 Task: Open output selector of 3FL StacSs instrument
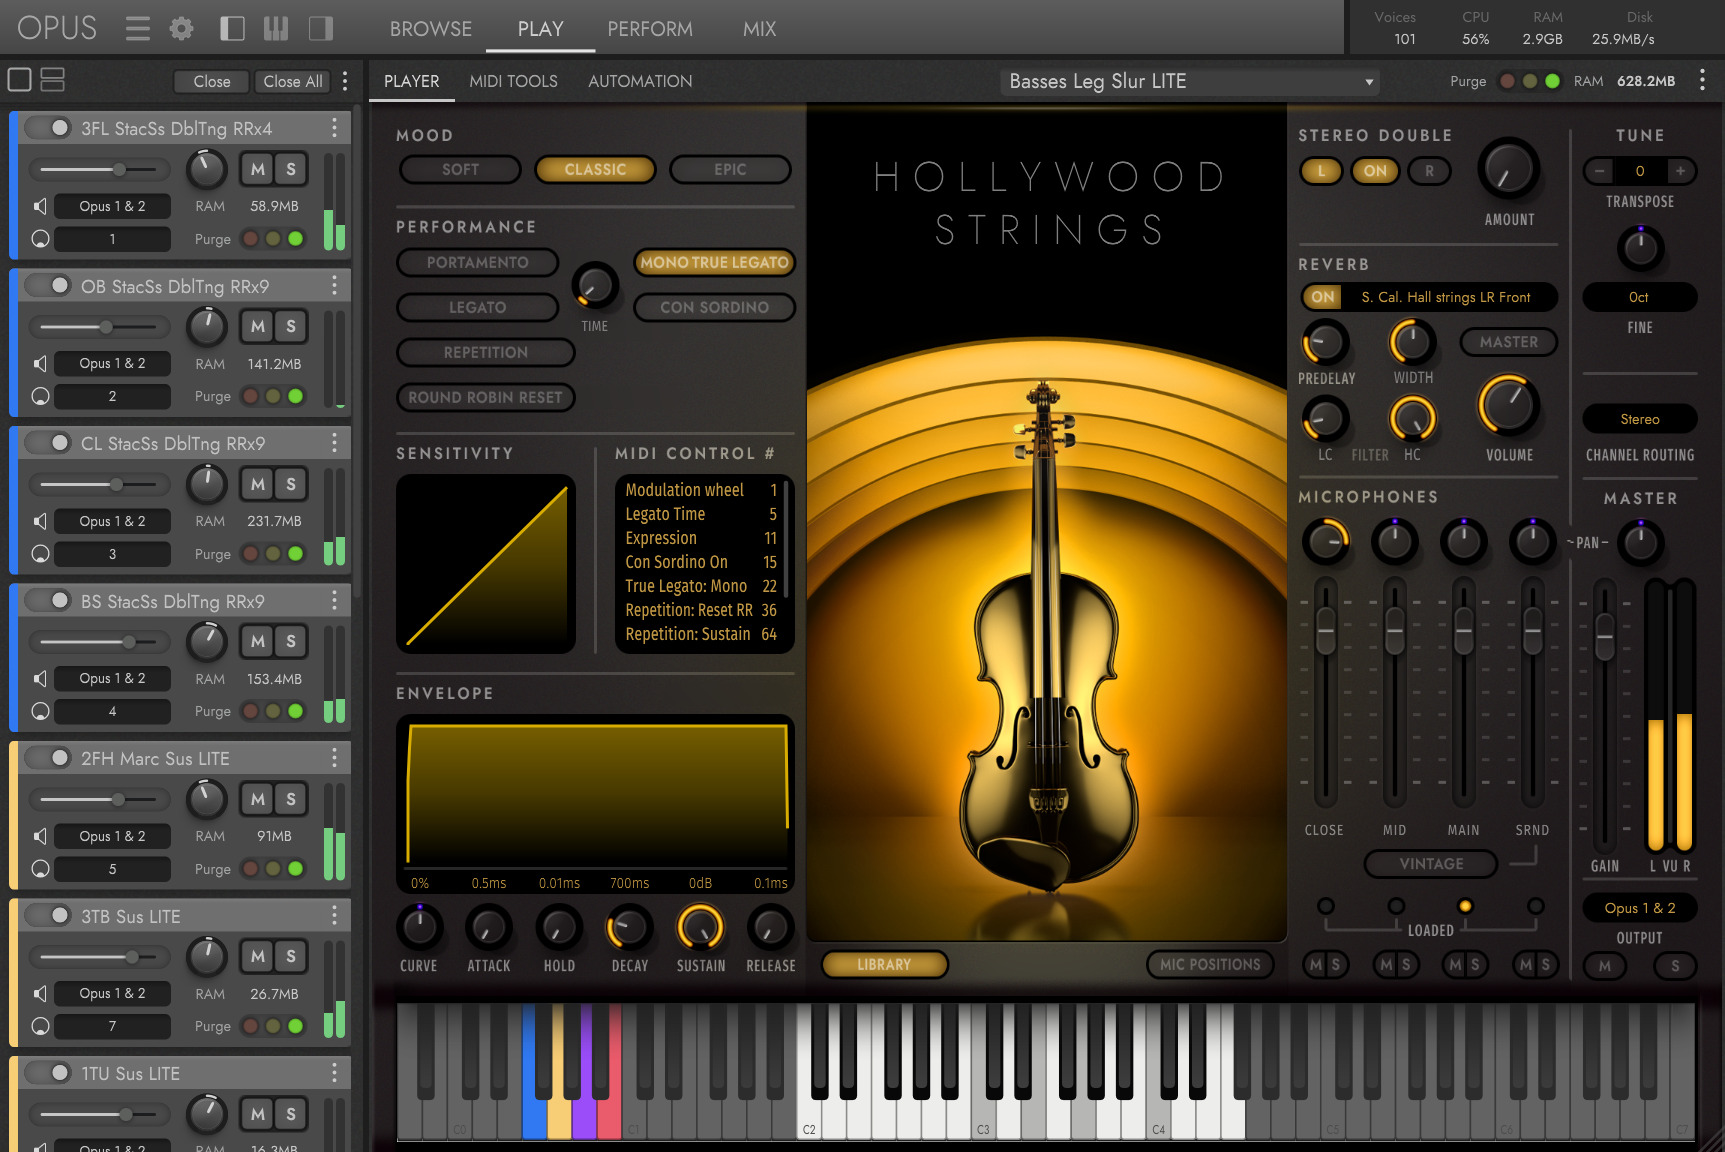(x=112, y=206)
